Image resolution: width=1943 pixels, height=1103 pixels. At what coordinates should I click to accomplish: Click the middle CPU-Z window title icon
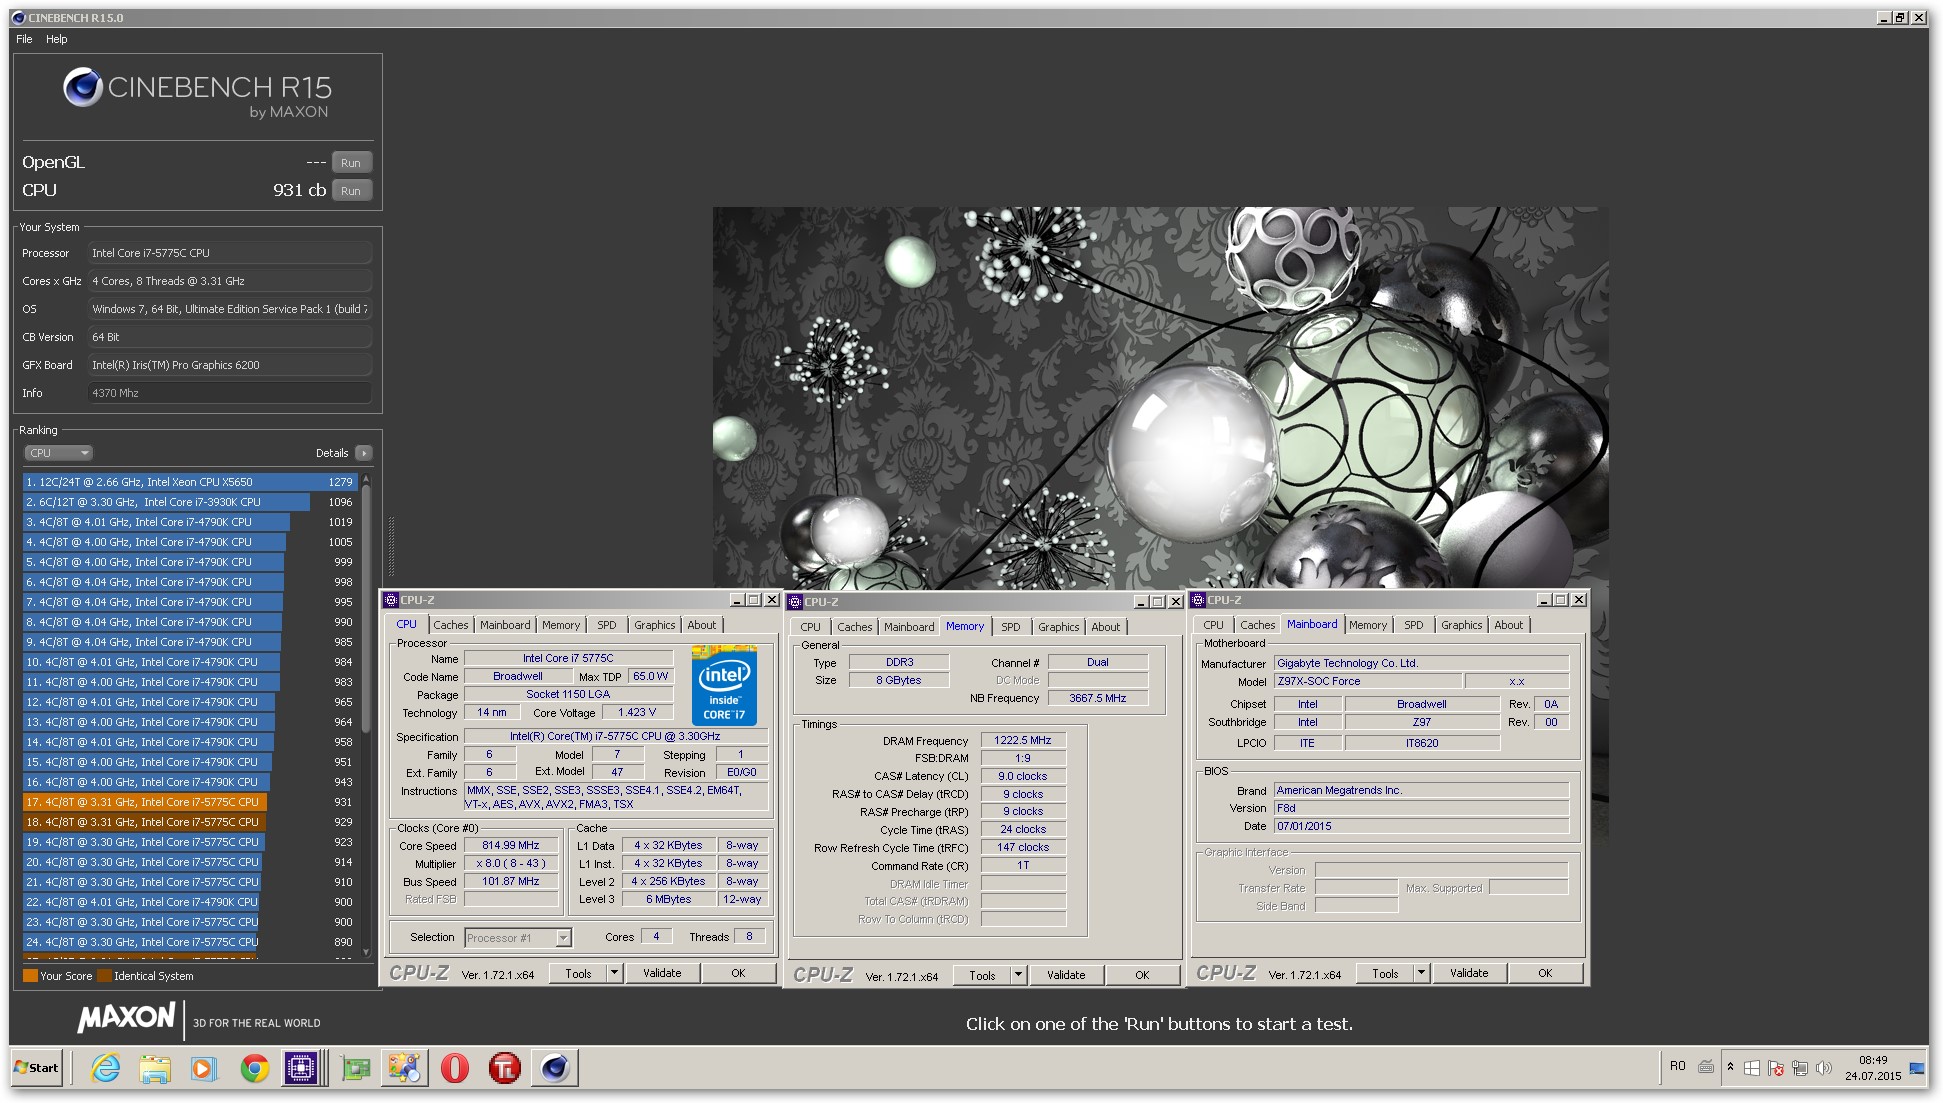pos(795,602)
